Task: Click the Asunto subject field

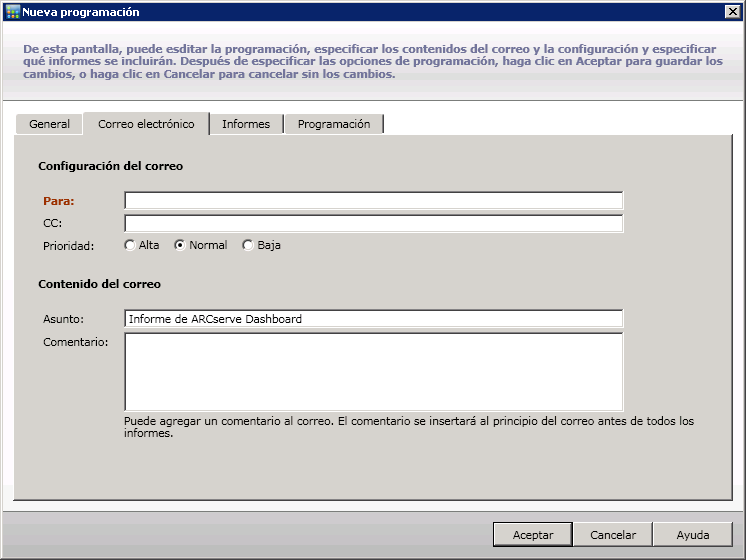Action: (x=373, y=318)
